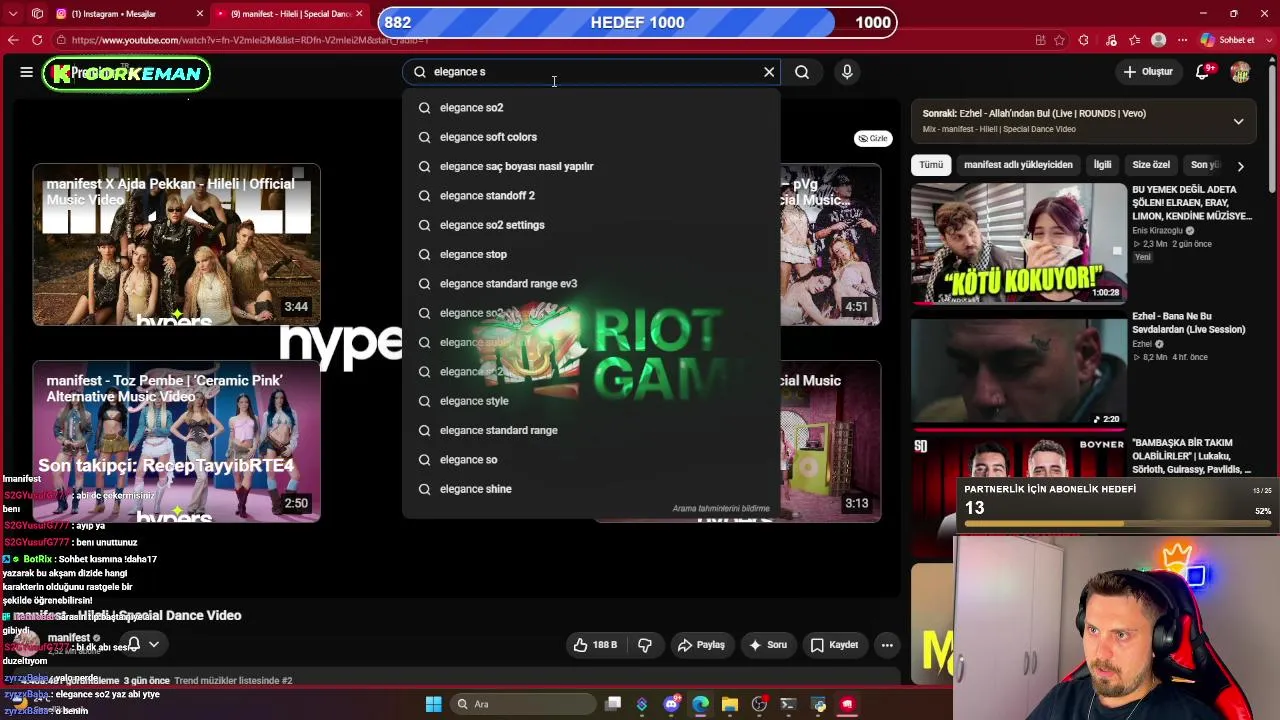Open the Windows Start menu
1280x720 pixels.
click(x=433, y=704)
